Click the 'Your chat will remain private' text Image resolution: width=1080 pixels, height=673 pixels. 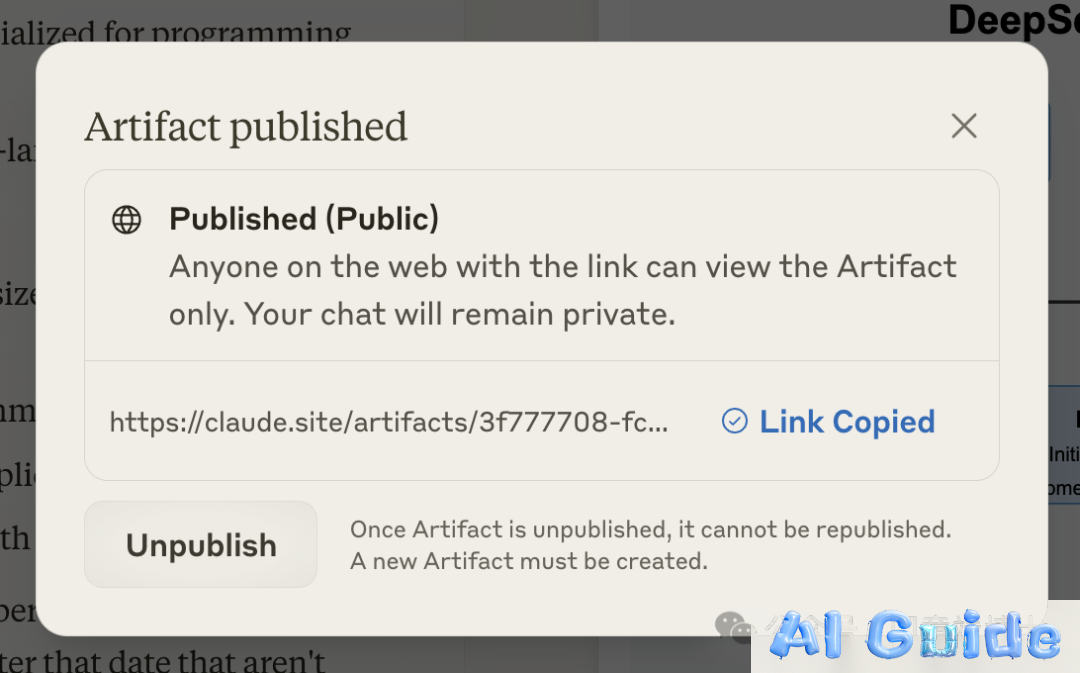click(x=460, y=314)
